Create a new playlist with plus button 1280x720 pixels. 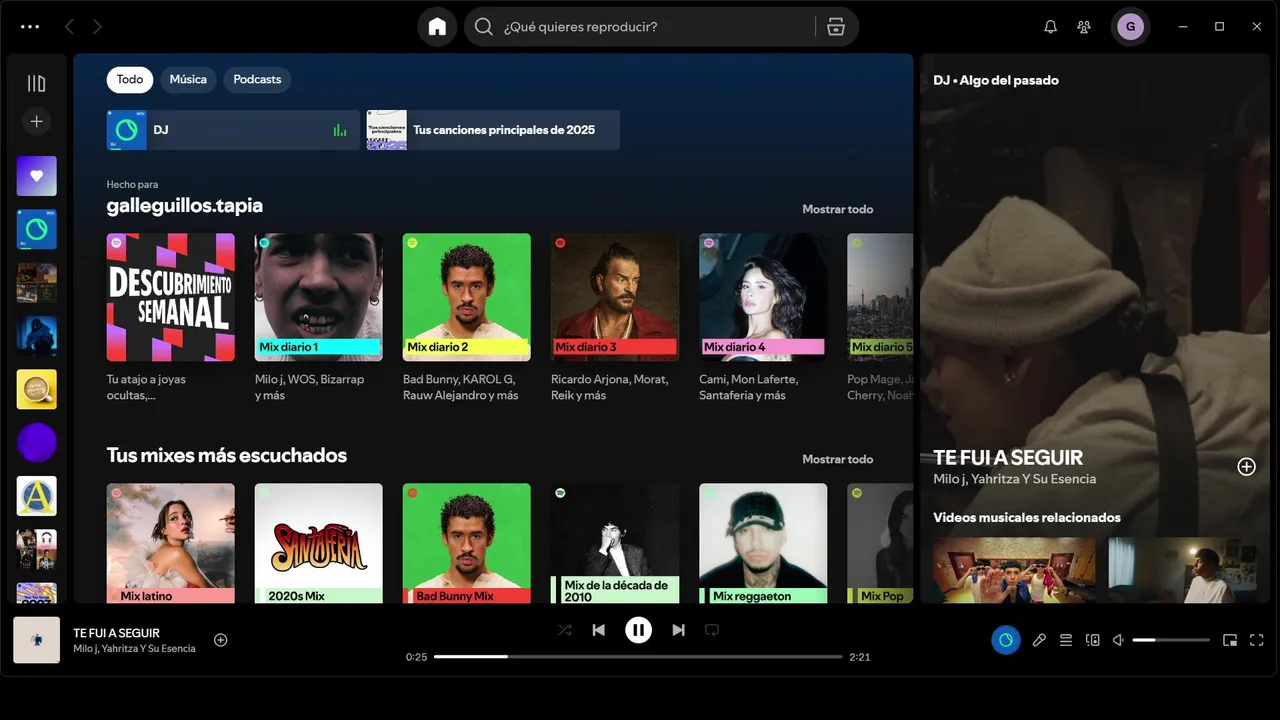37,121
